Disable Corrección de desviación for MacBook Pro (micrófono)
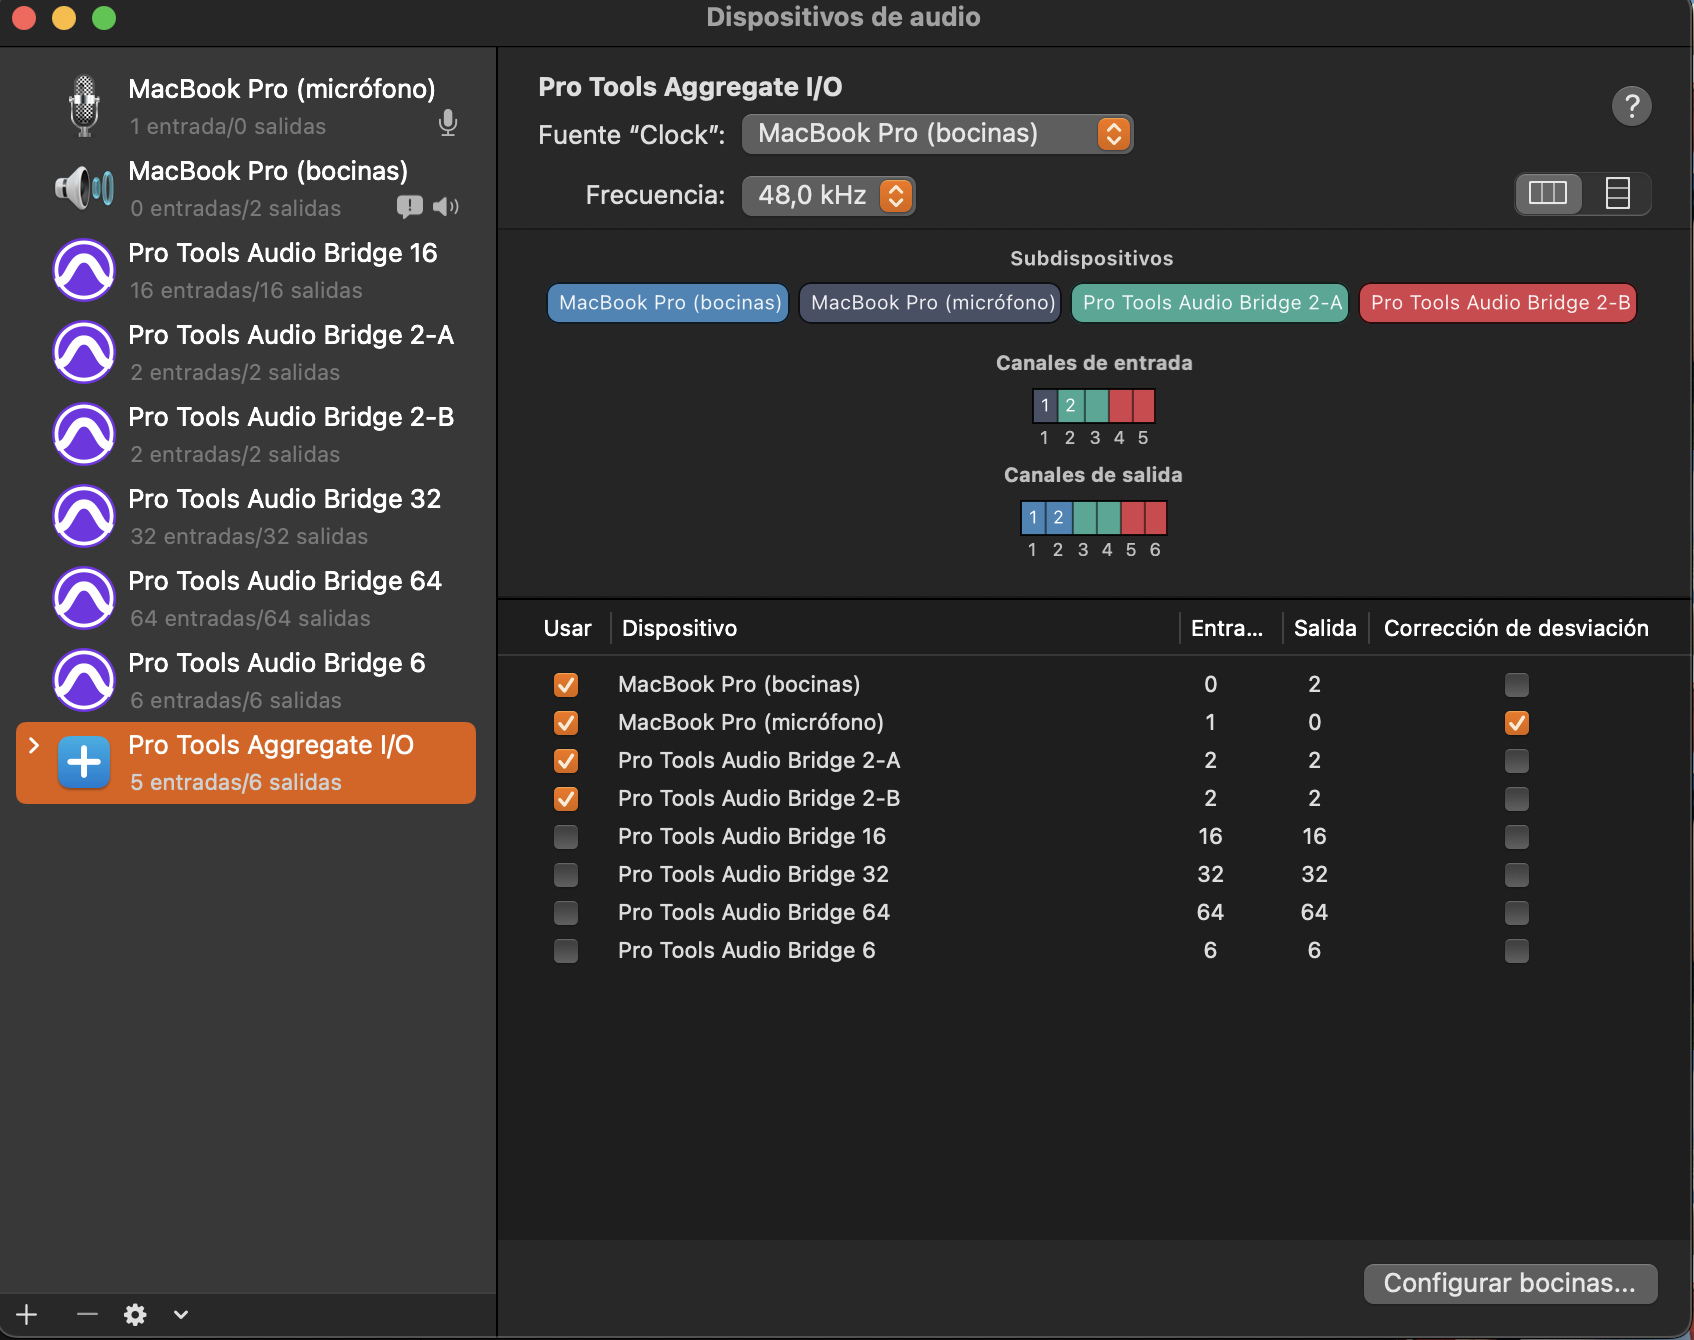Viewport: 1694px width, 1340px height. 1517,722
